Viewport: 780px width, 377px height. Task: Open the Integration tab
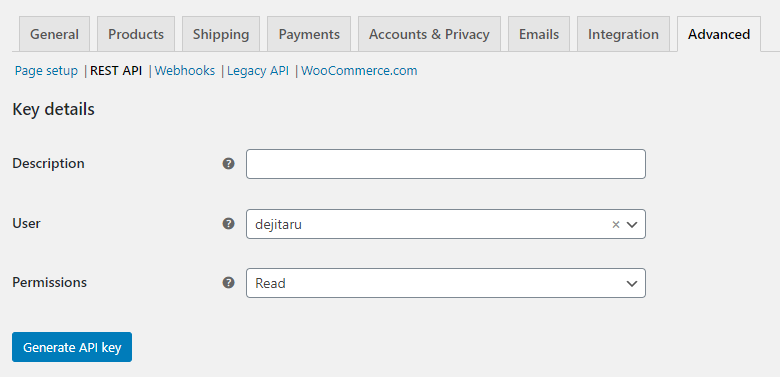pyautogui.click(x=623, y=34)
